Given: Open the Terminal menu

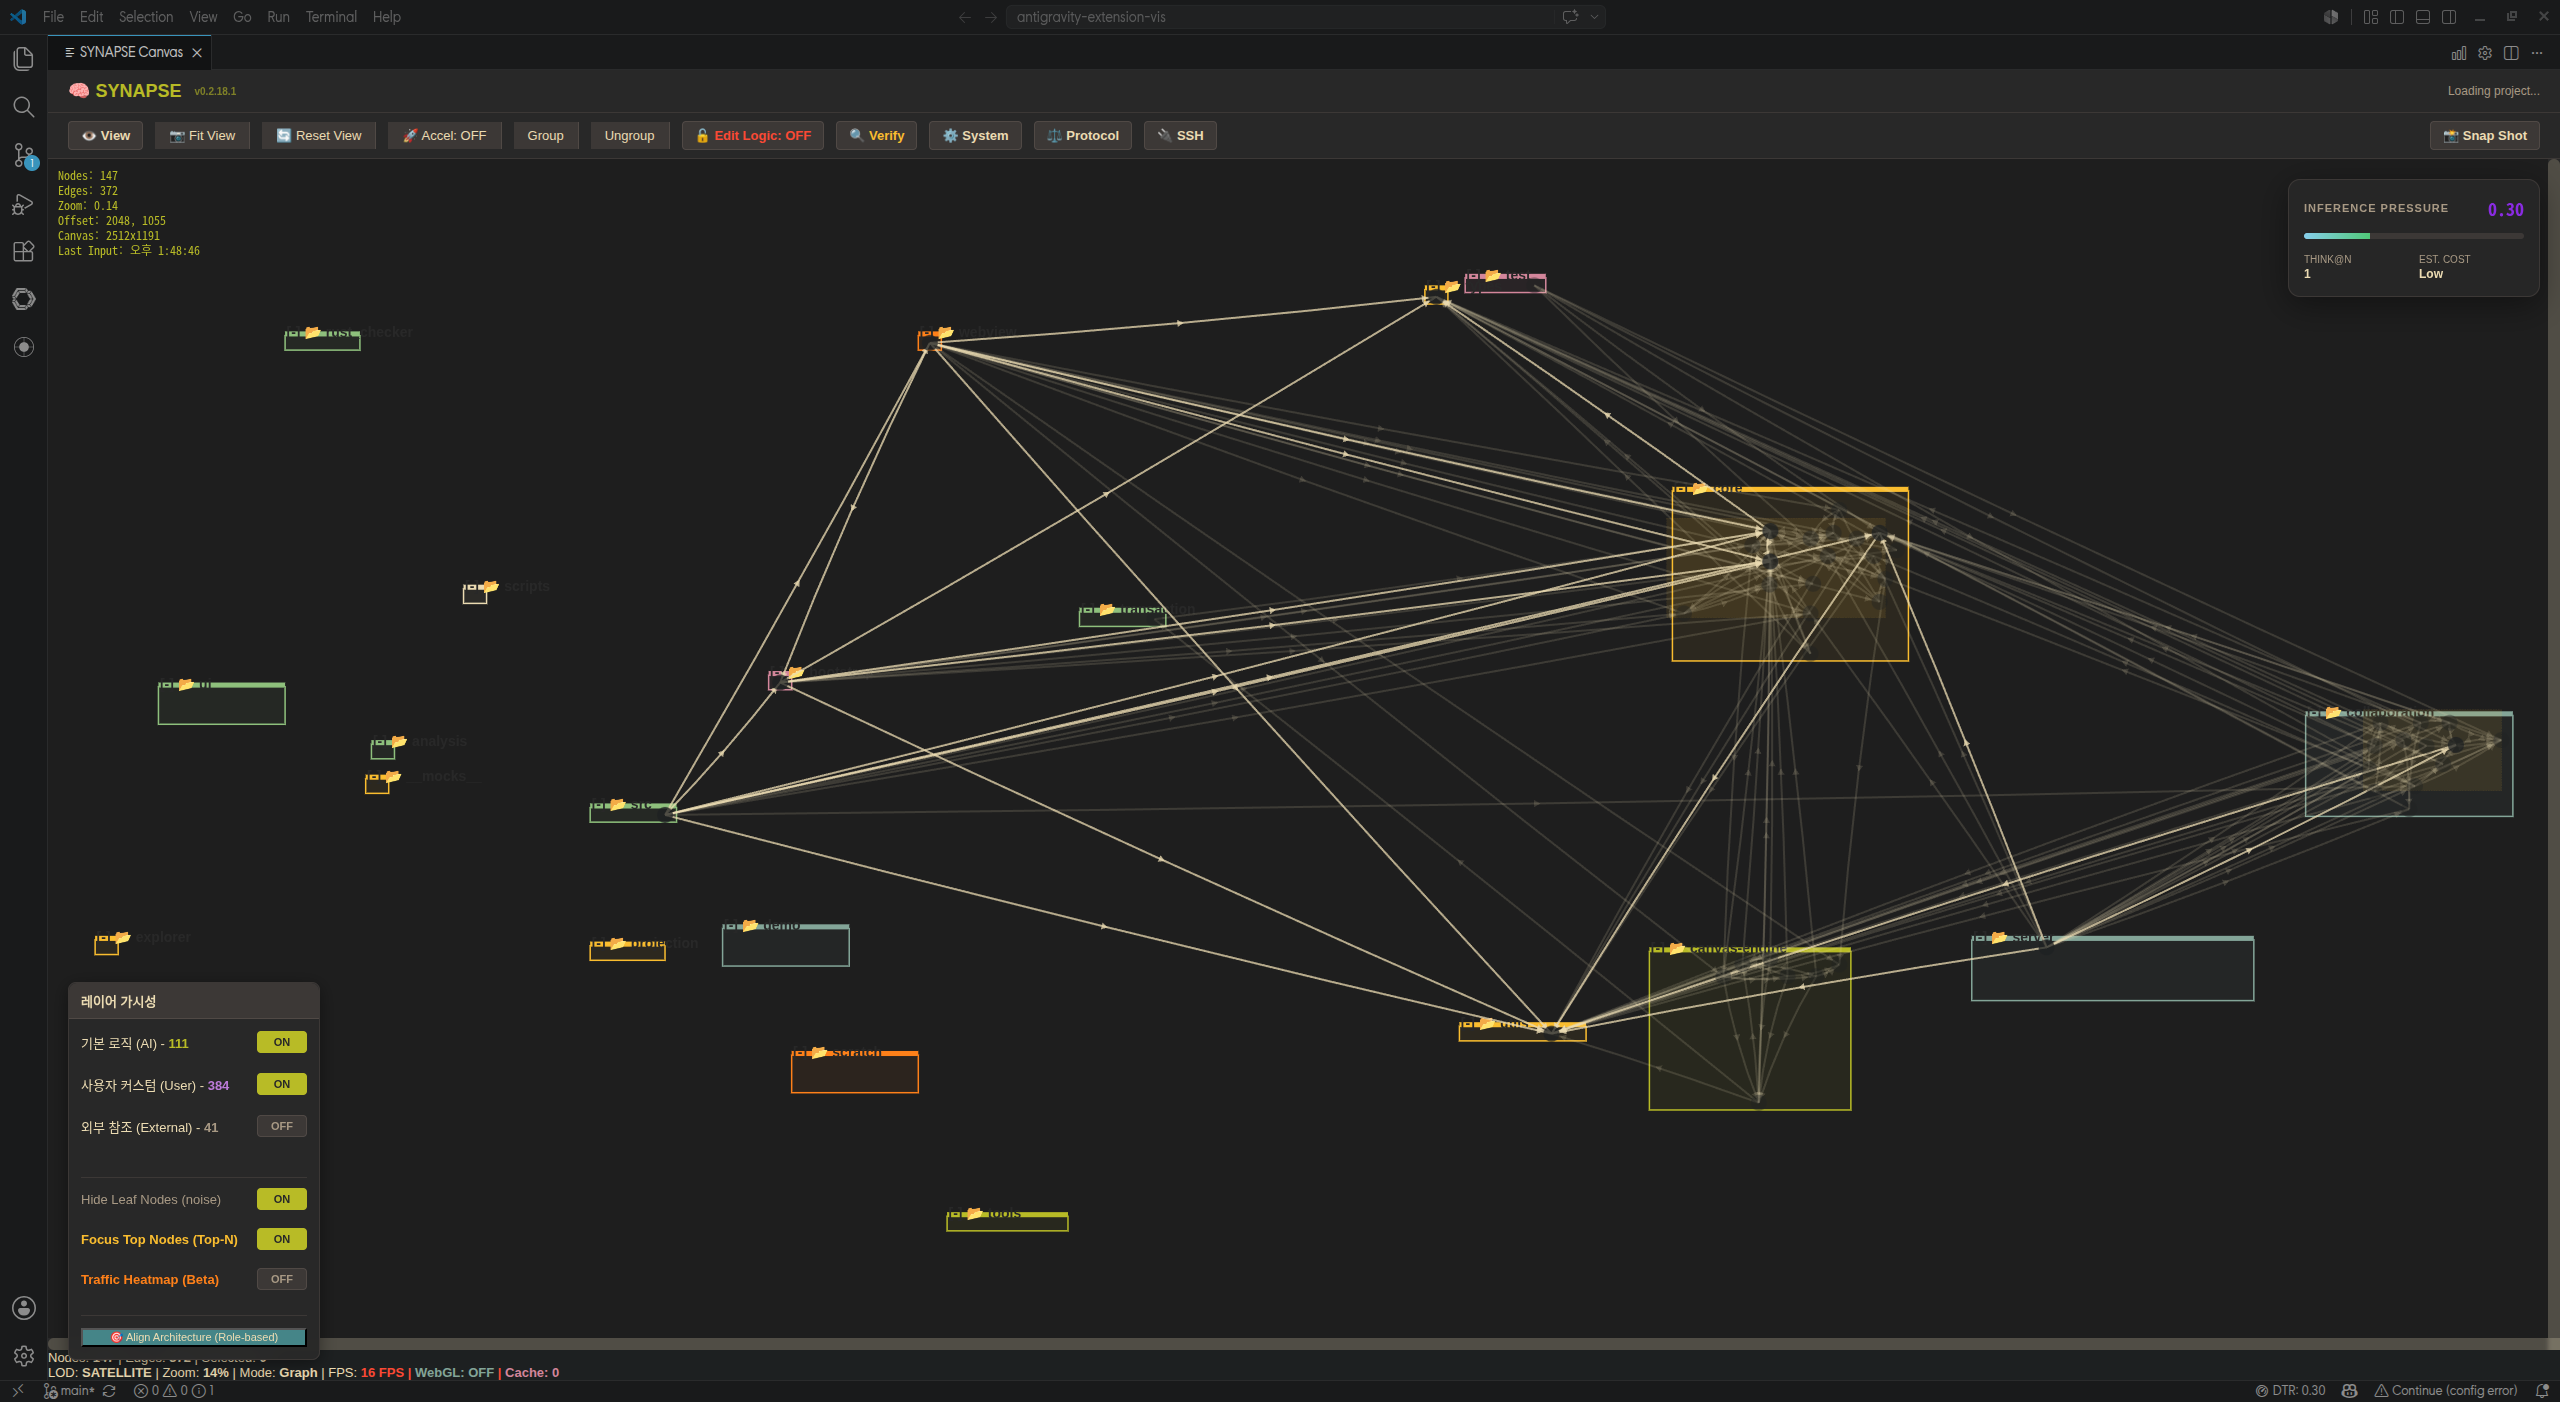Looking at the screenshot, I should point(331,17).
